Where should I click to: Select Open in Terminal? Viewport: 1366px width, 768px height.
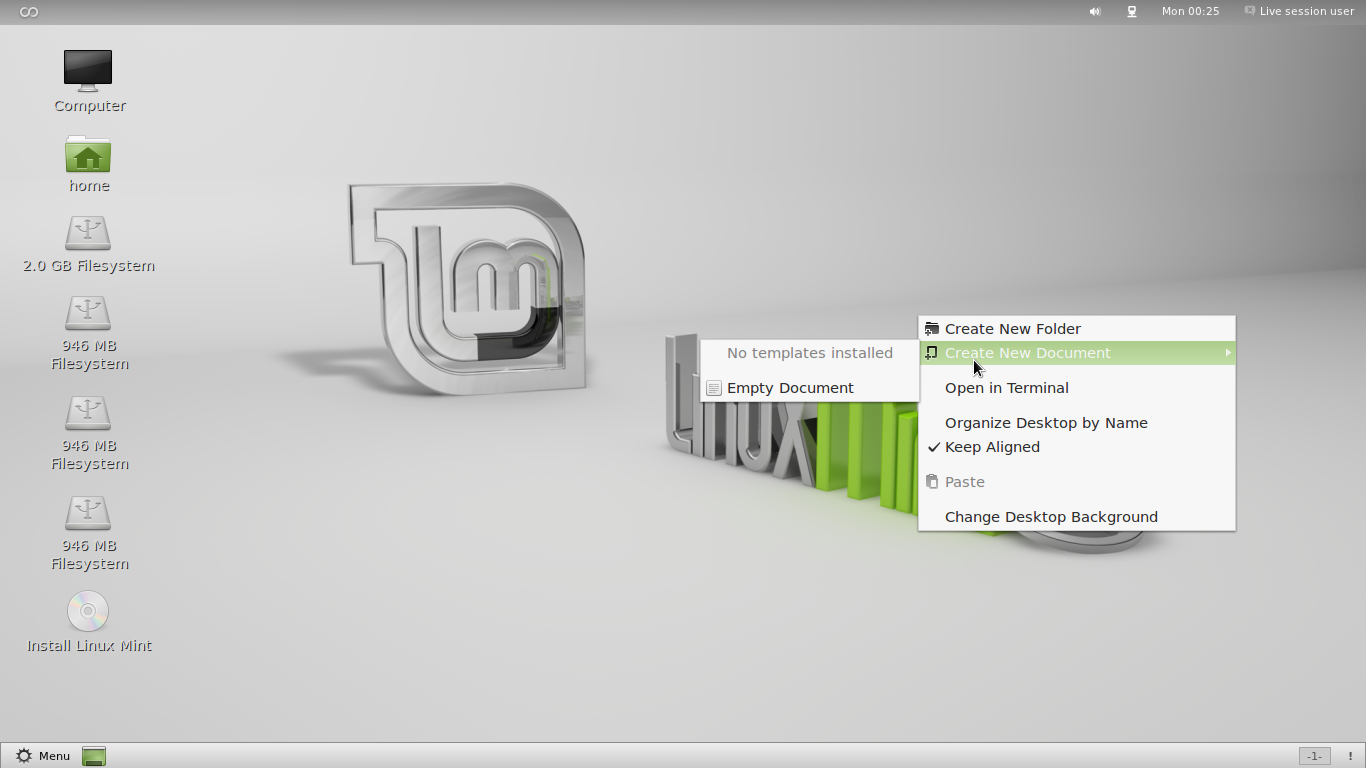click(x=1007, y=388)
